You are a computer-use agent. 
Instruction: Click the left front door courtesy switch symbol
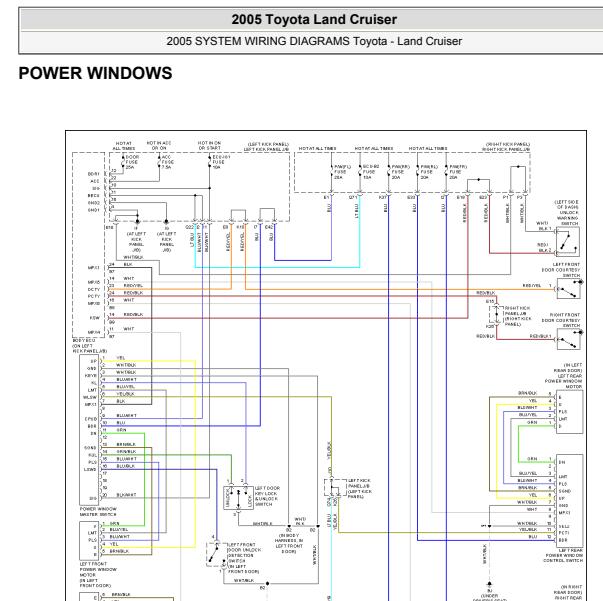pos(568,289)
